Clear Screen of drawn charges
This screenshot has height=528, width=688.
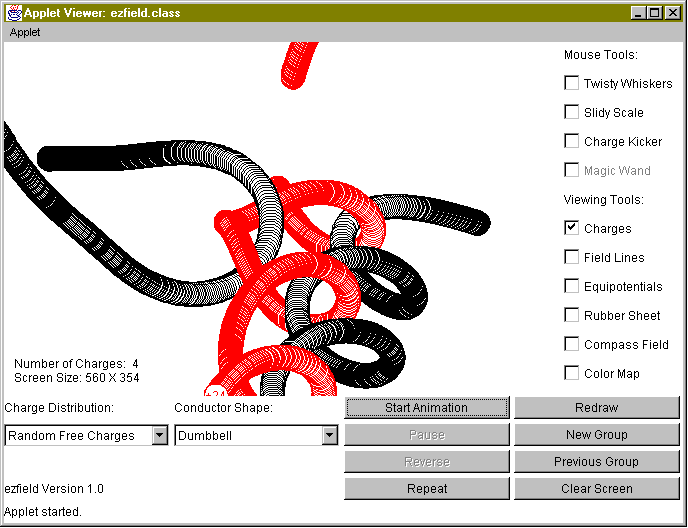coord(596,488)
